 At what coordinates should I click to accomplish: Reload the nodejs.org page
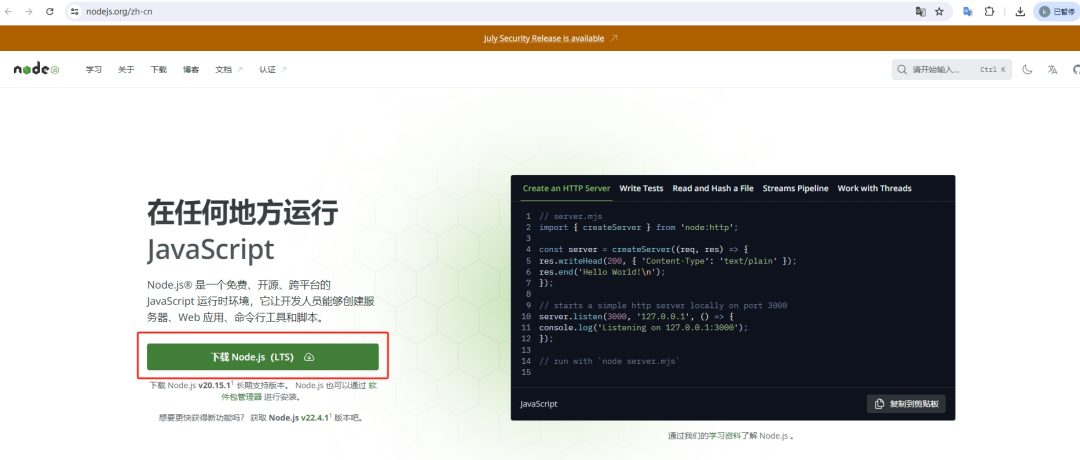tap(50, 12)
